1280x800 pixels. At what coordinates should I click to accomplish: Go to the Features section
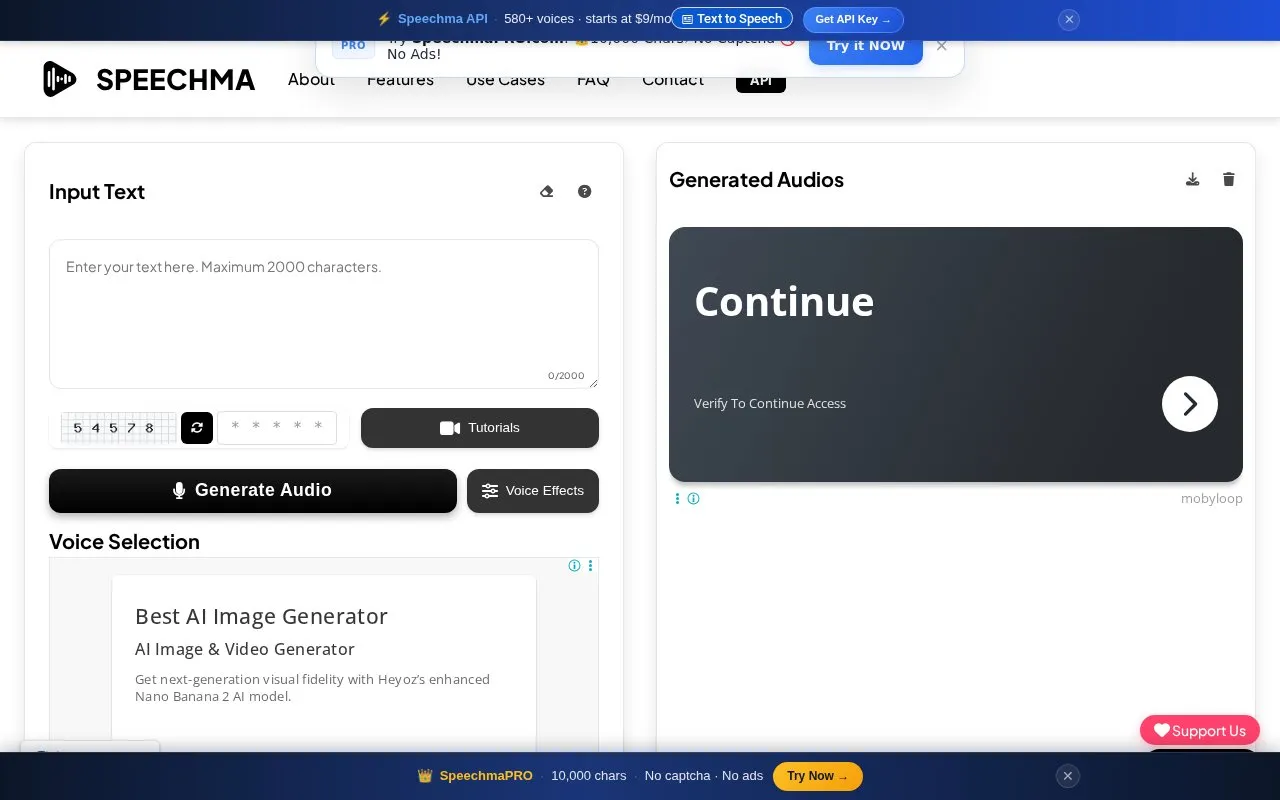pyautogui.click(x=400, y=80)
